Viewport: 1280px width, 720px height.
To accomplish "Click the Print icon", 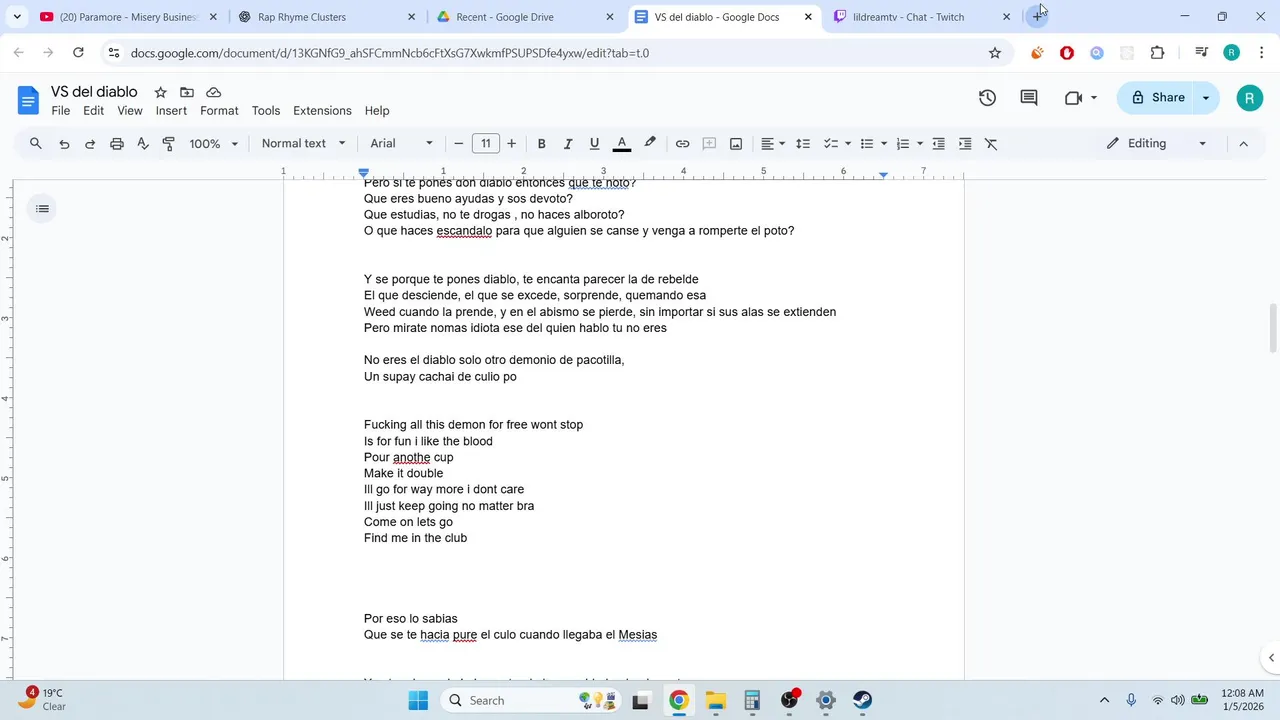I will [x=117, y=144].
